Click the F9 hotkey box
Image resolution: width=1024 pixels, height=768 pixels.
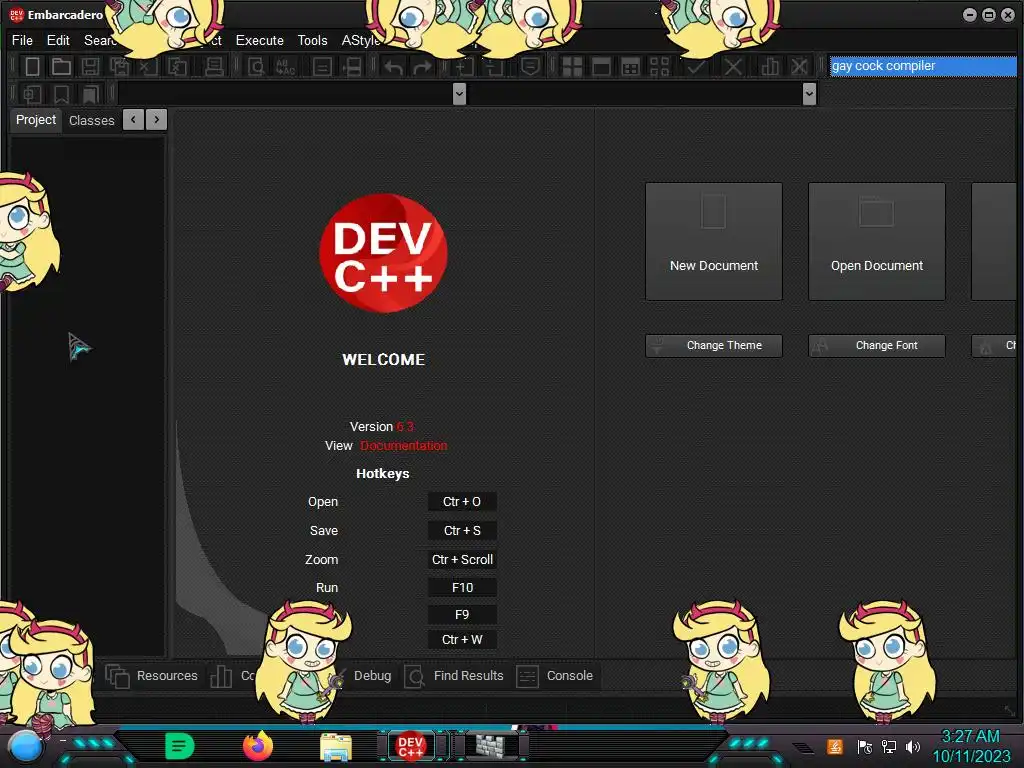(462, 615)
